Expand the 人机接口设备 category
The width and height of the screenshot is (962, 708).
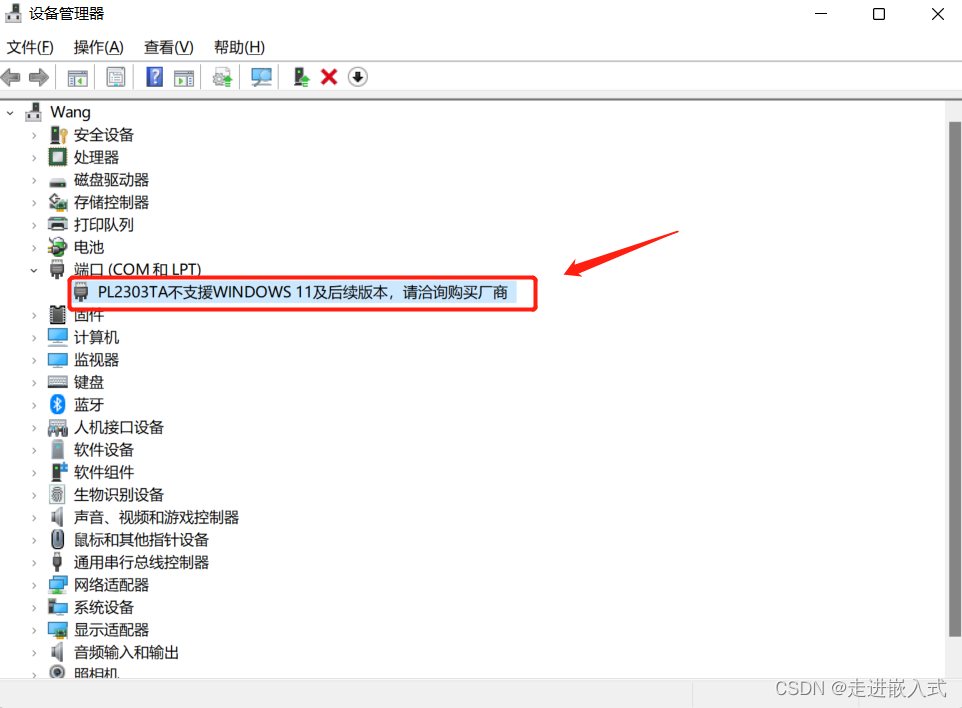coord(34,428)
